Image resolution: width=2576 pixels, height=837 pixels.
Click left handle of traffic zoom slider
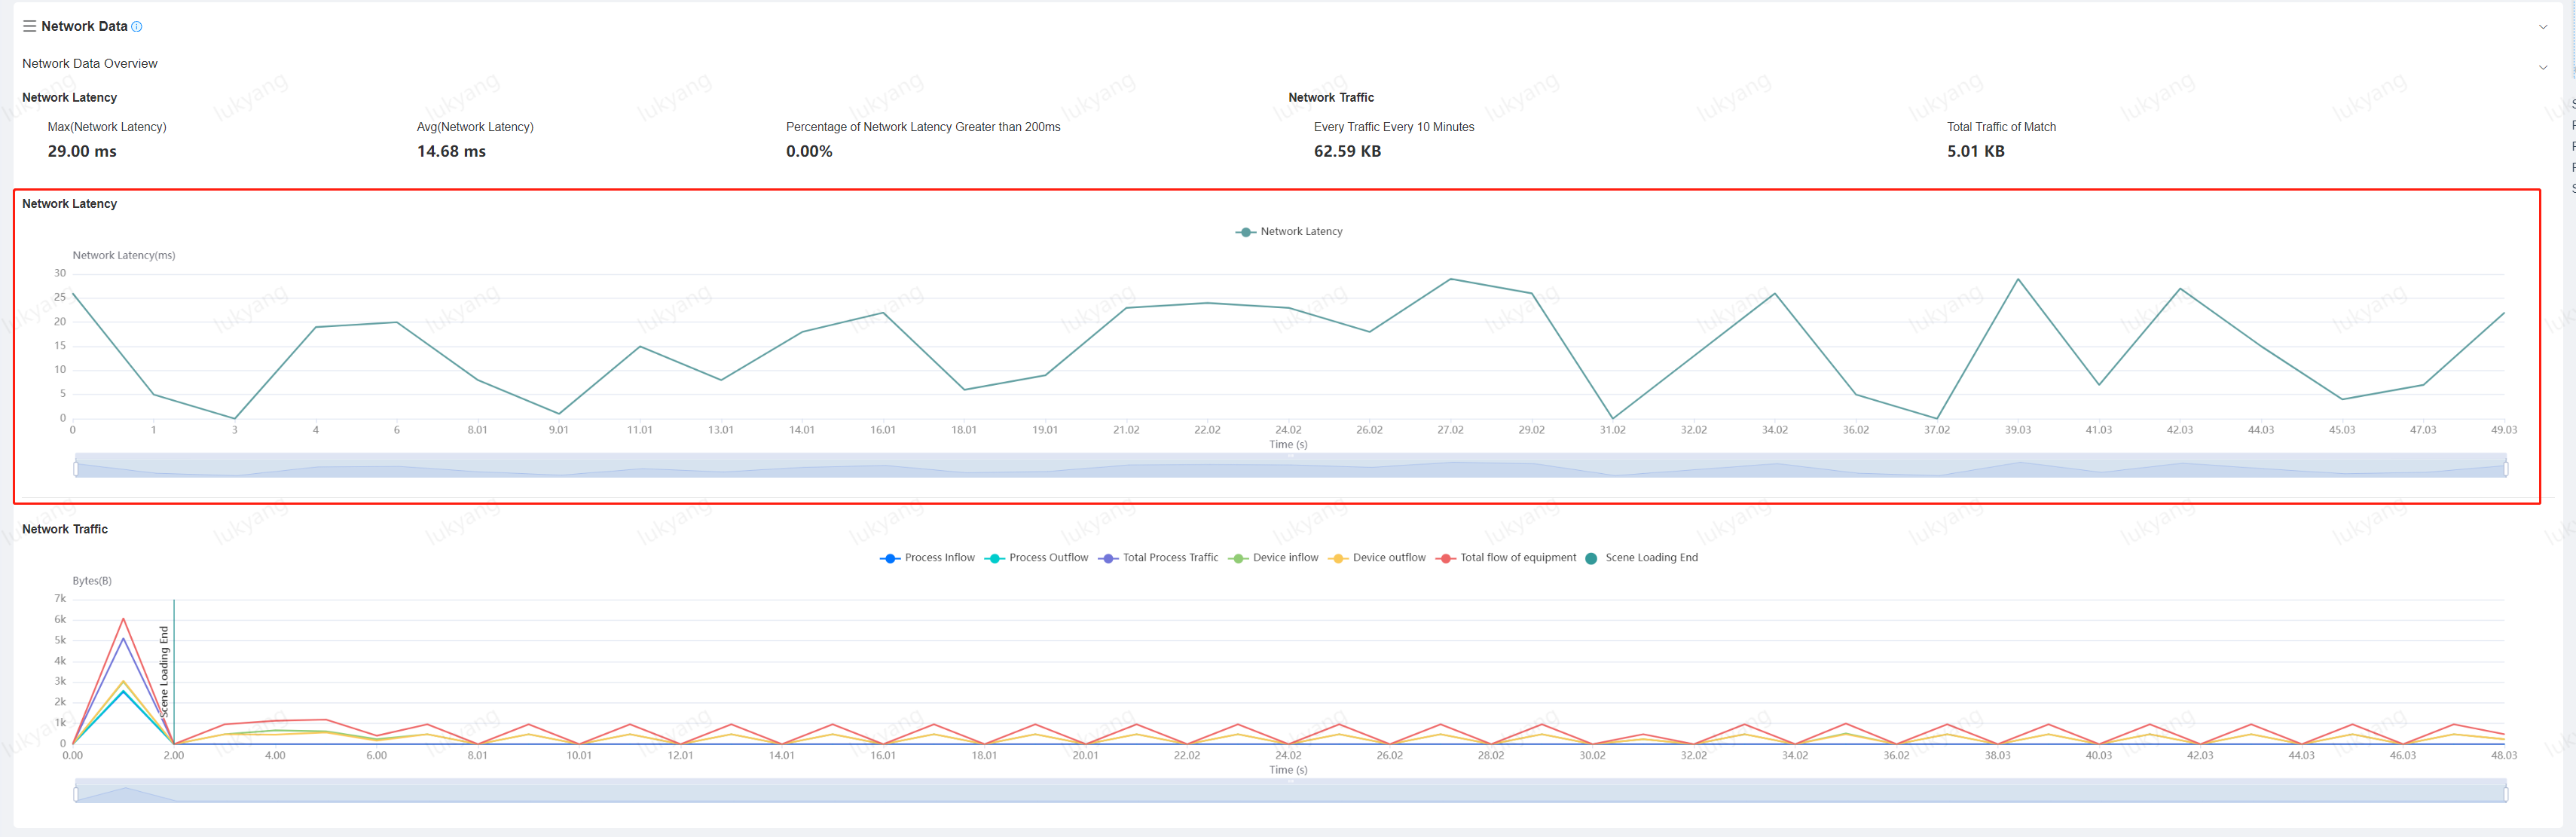pos(76,794)
